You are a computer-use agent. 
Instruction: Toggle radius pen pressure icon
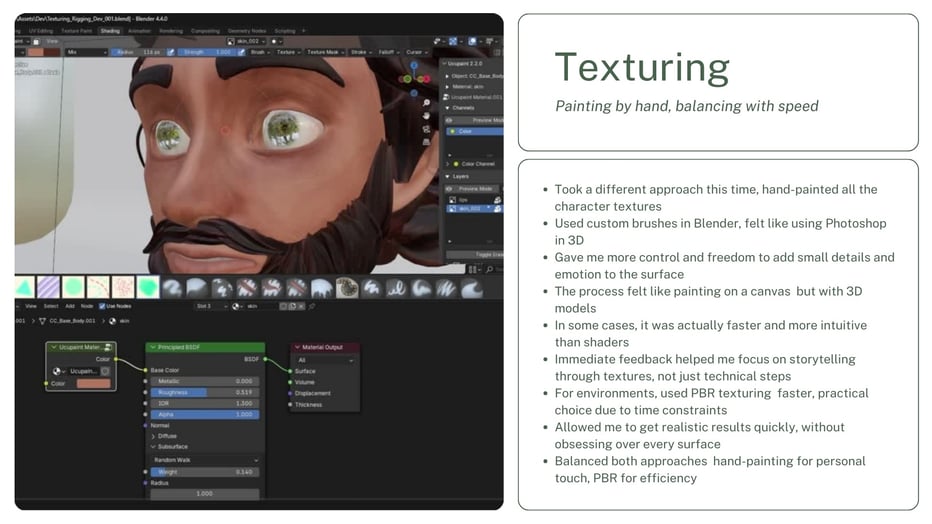tap(171, 52)
